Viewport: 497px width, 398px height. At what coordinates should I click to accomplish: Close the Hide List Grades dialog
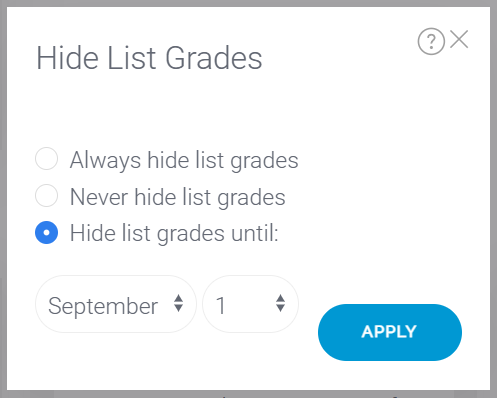[459, 39]
